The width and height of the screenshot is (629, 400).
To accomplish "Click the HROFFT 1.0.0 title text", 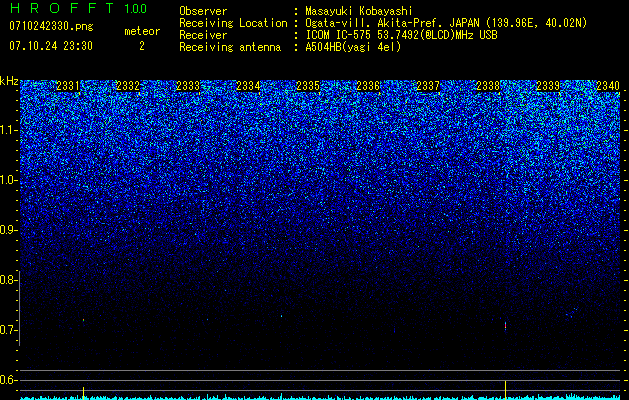I will (x=79, y=8).
